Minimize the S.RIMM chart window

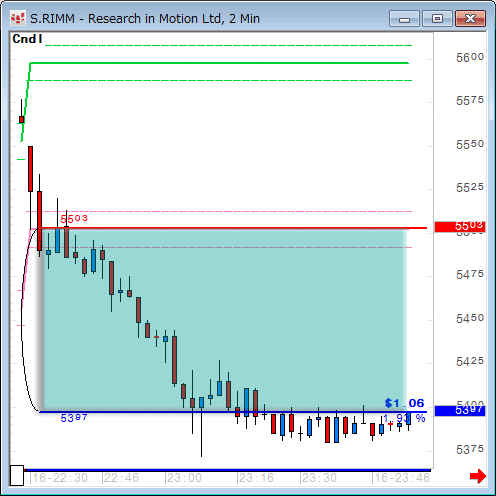click(404, 18)
